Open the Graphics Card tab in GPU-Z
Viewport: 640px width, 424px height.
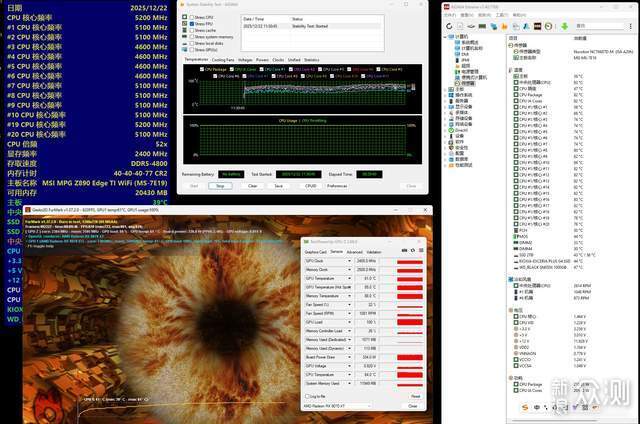pyautogui.click(x=317, y=252)
